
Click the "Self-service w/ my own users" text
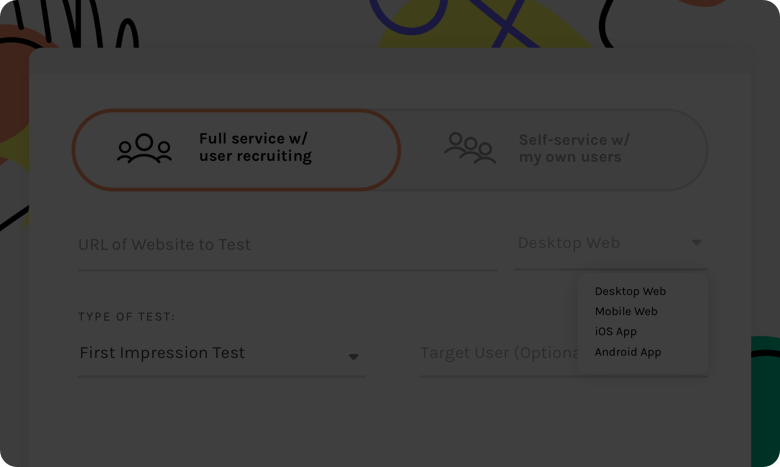click(574, 148)
